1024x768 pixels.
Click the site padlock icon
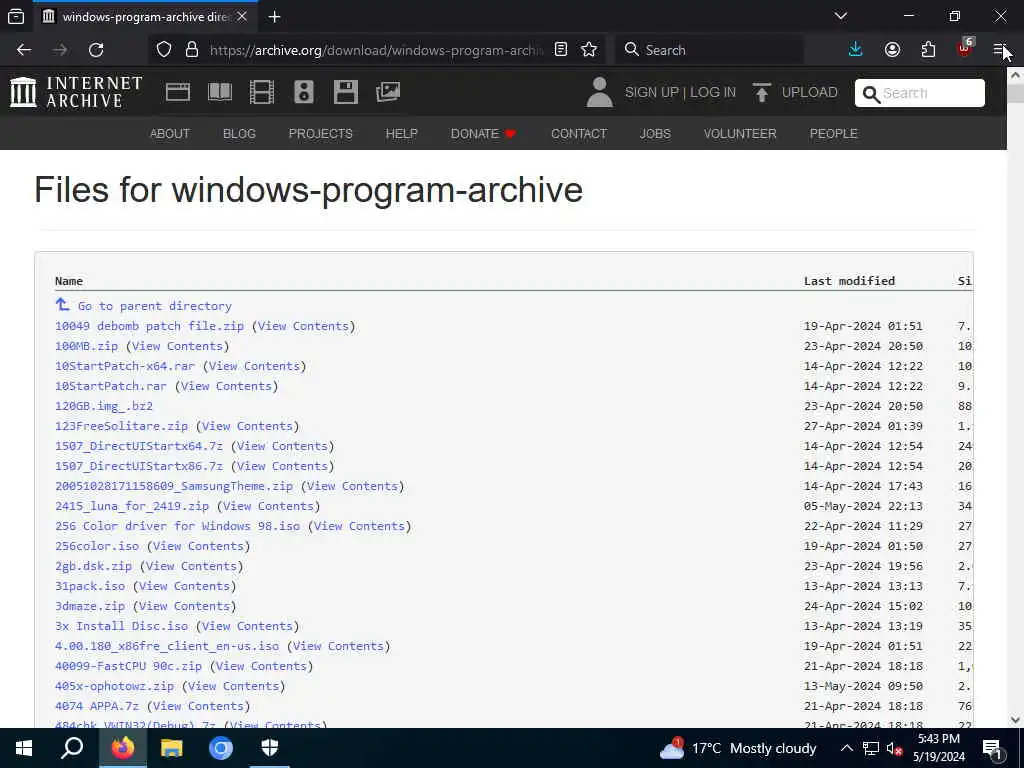tap(192, 50)
